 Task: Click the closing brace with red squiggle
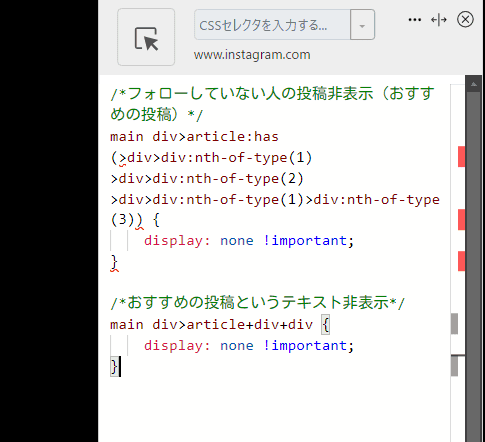114,263
